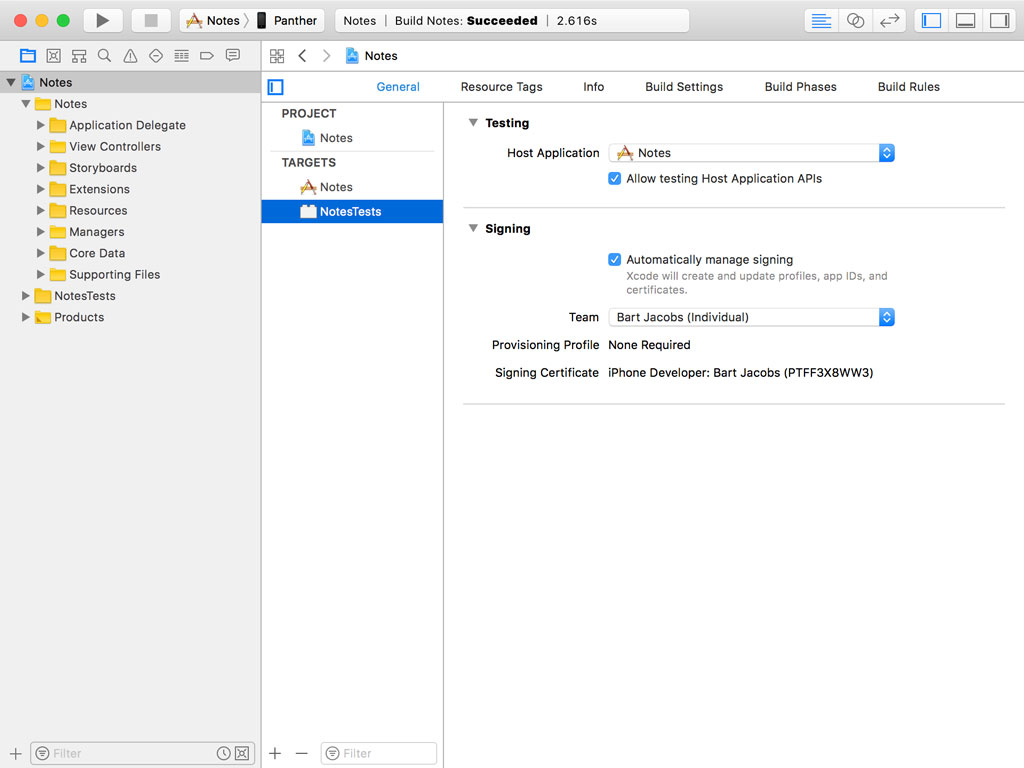
Task: Remove selected target with minus button
Action: coord(301,753)
